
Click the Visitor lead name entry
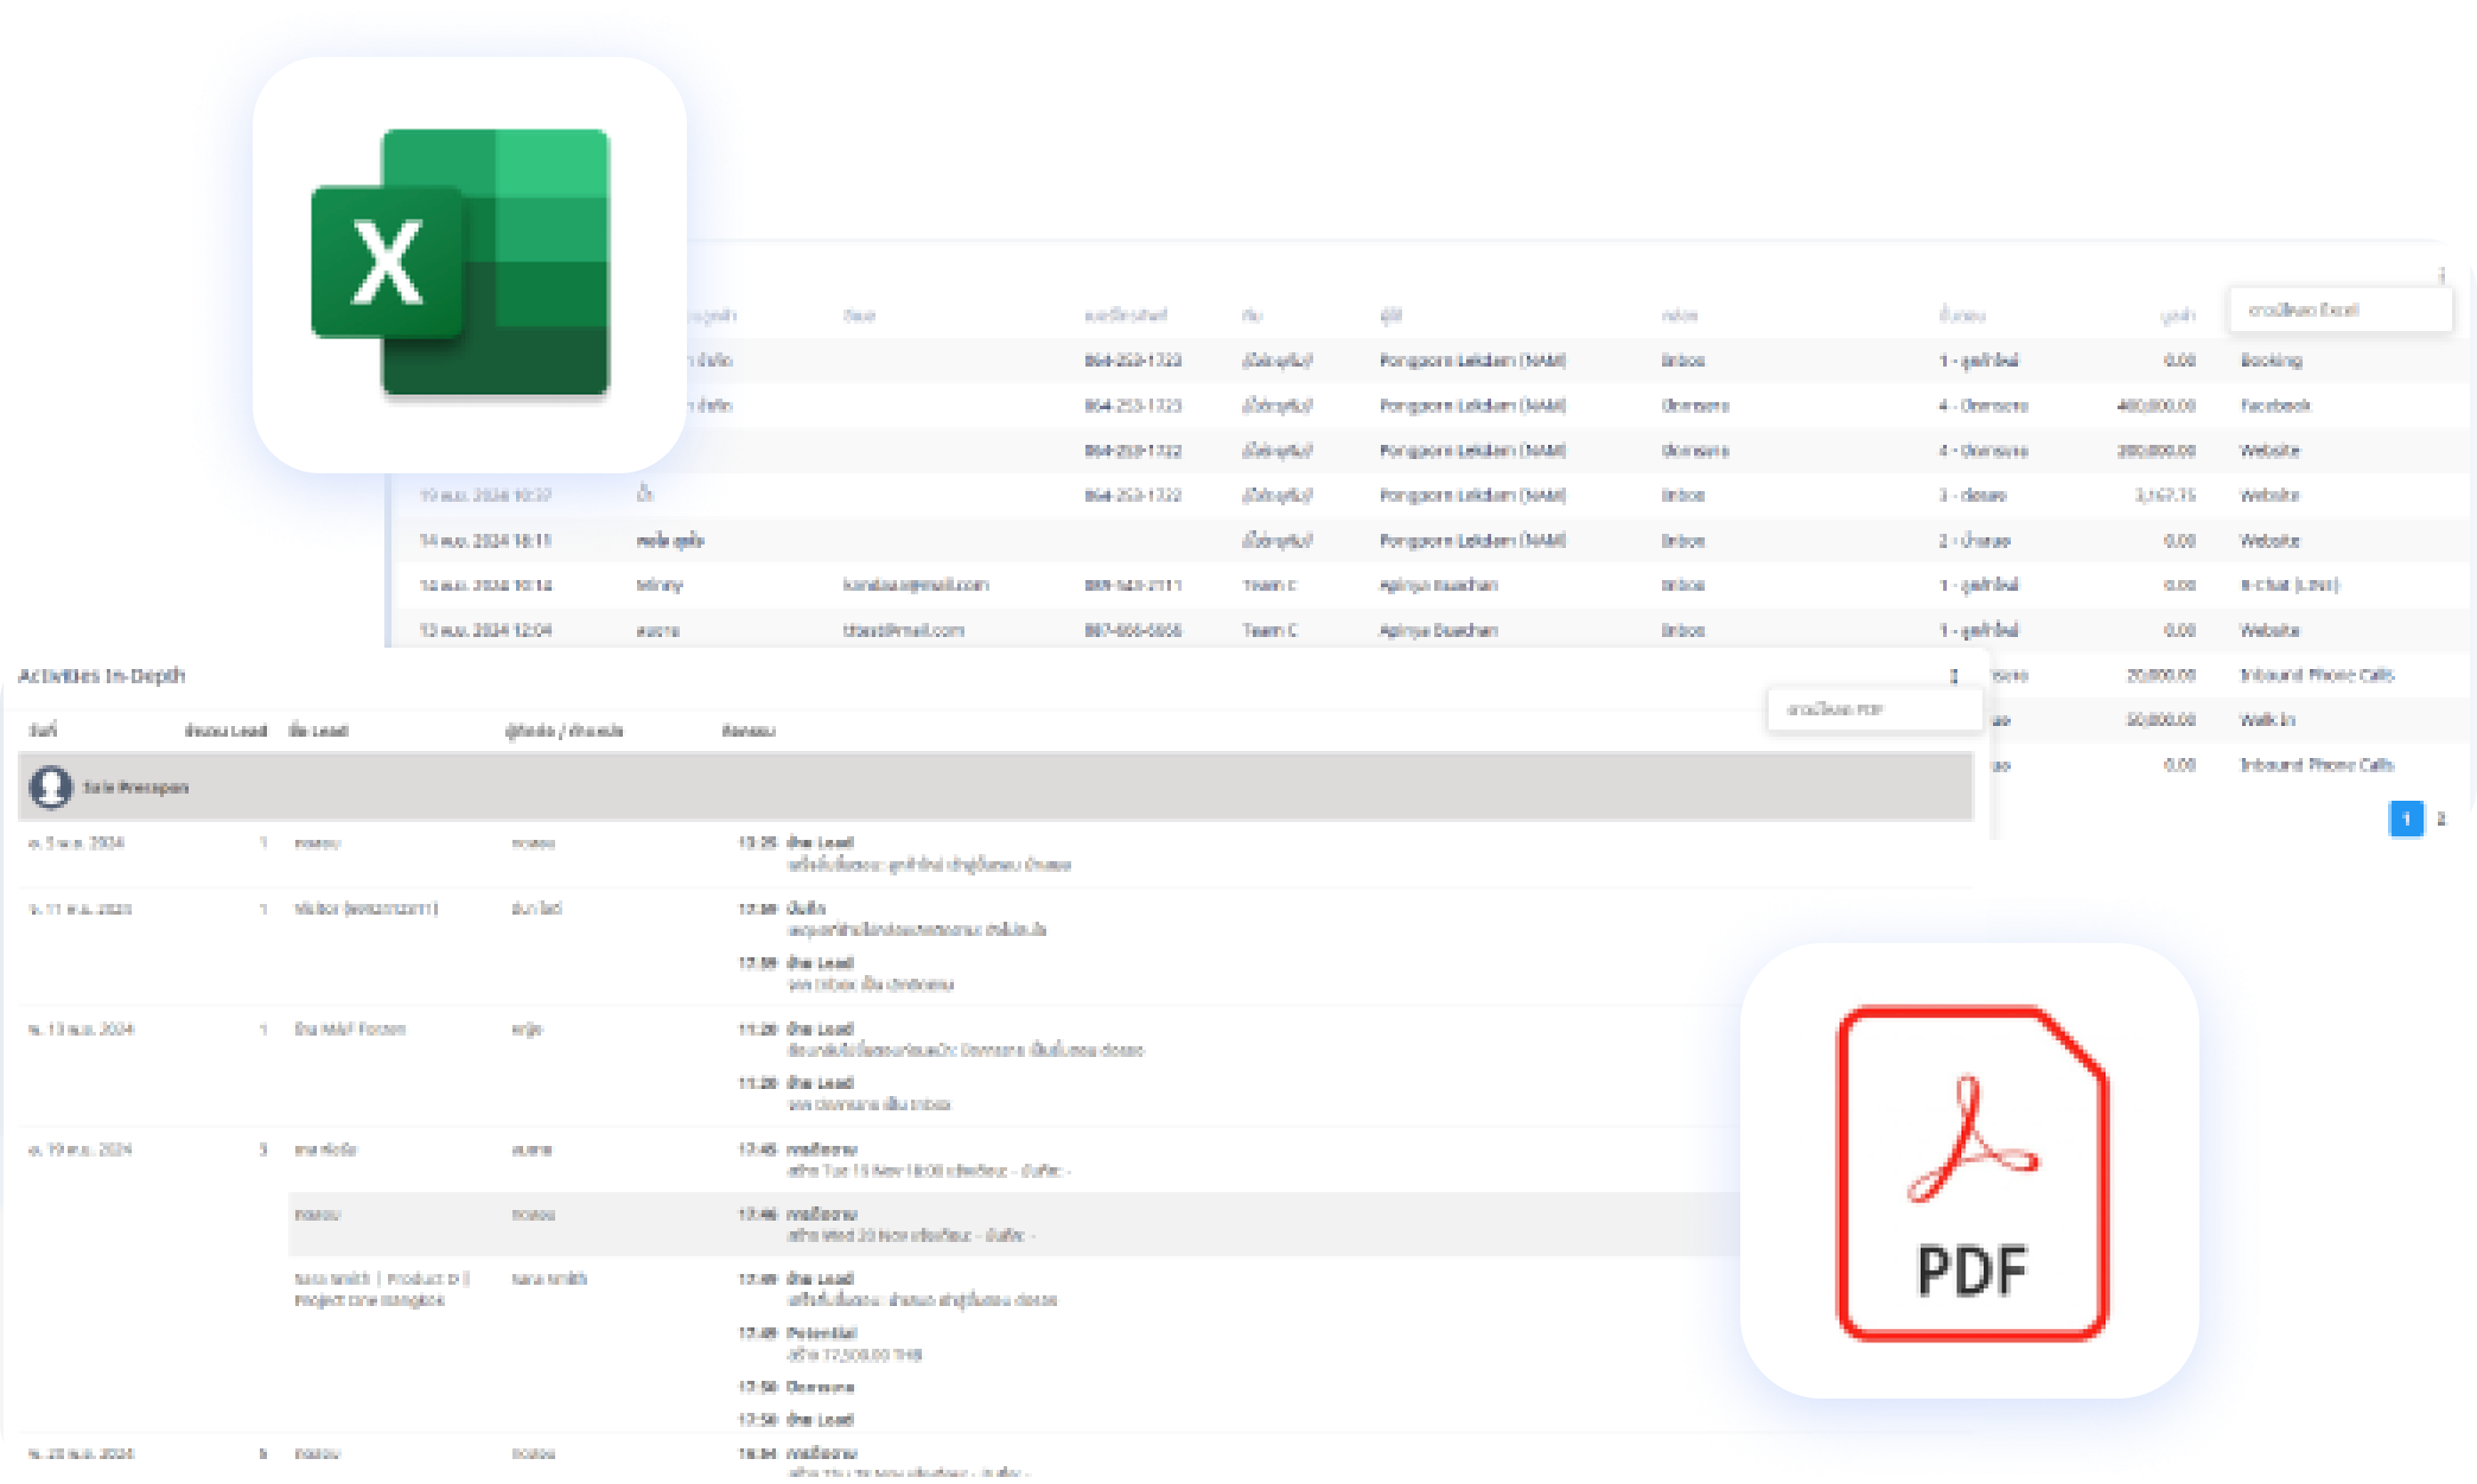point(365,909)
